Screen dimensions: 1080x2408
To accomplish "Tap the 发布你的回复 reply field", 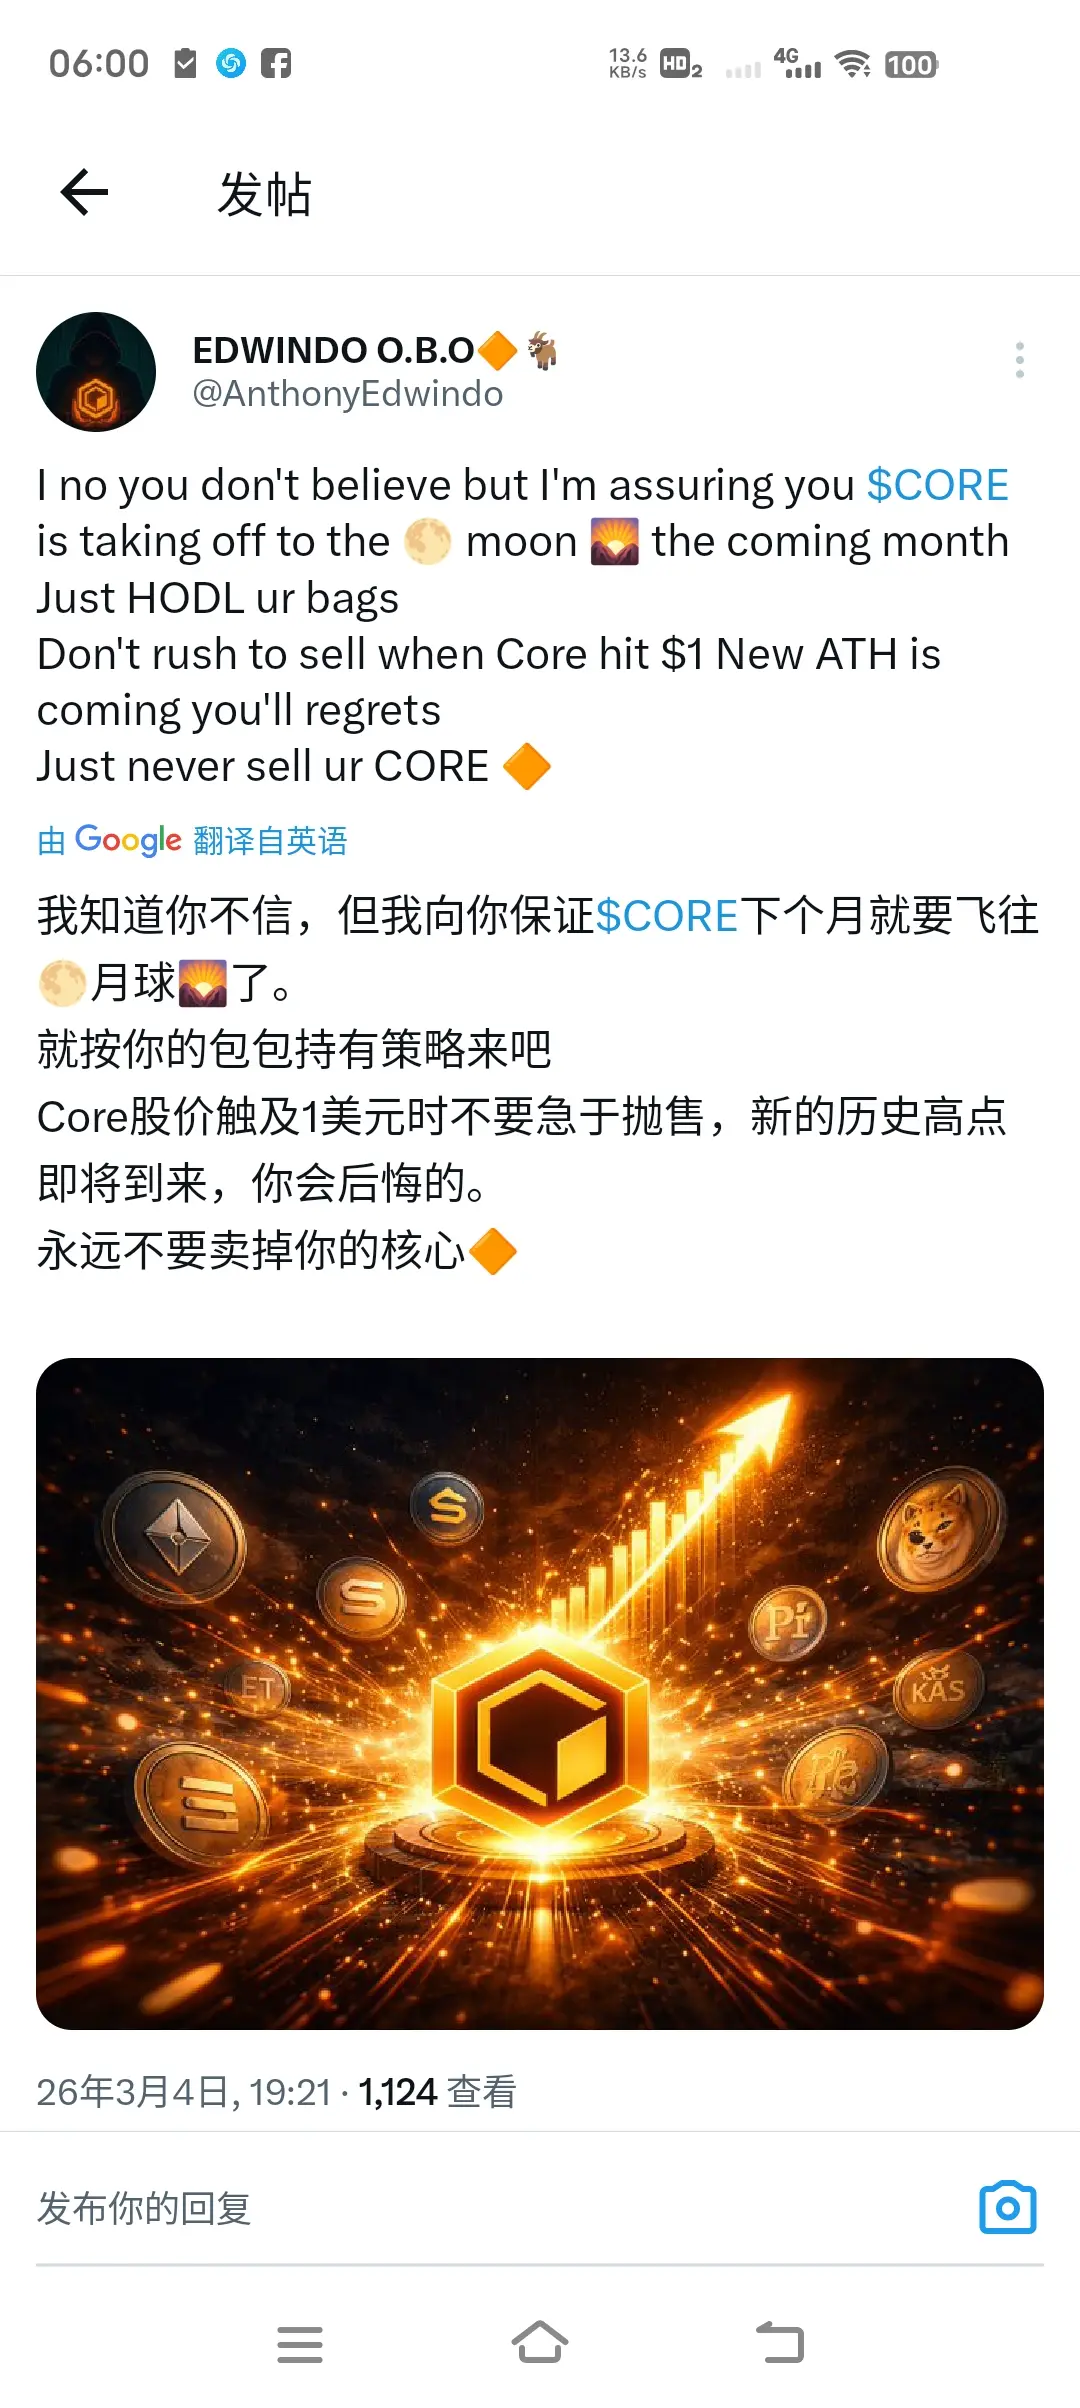I will [500, 2208].
